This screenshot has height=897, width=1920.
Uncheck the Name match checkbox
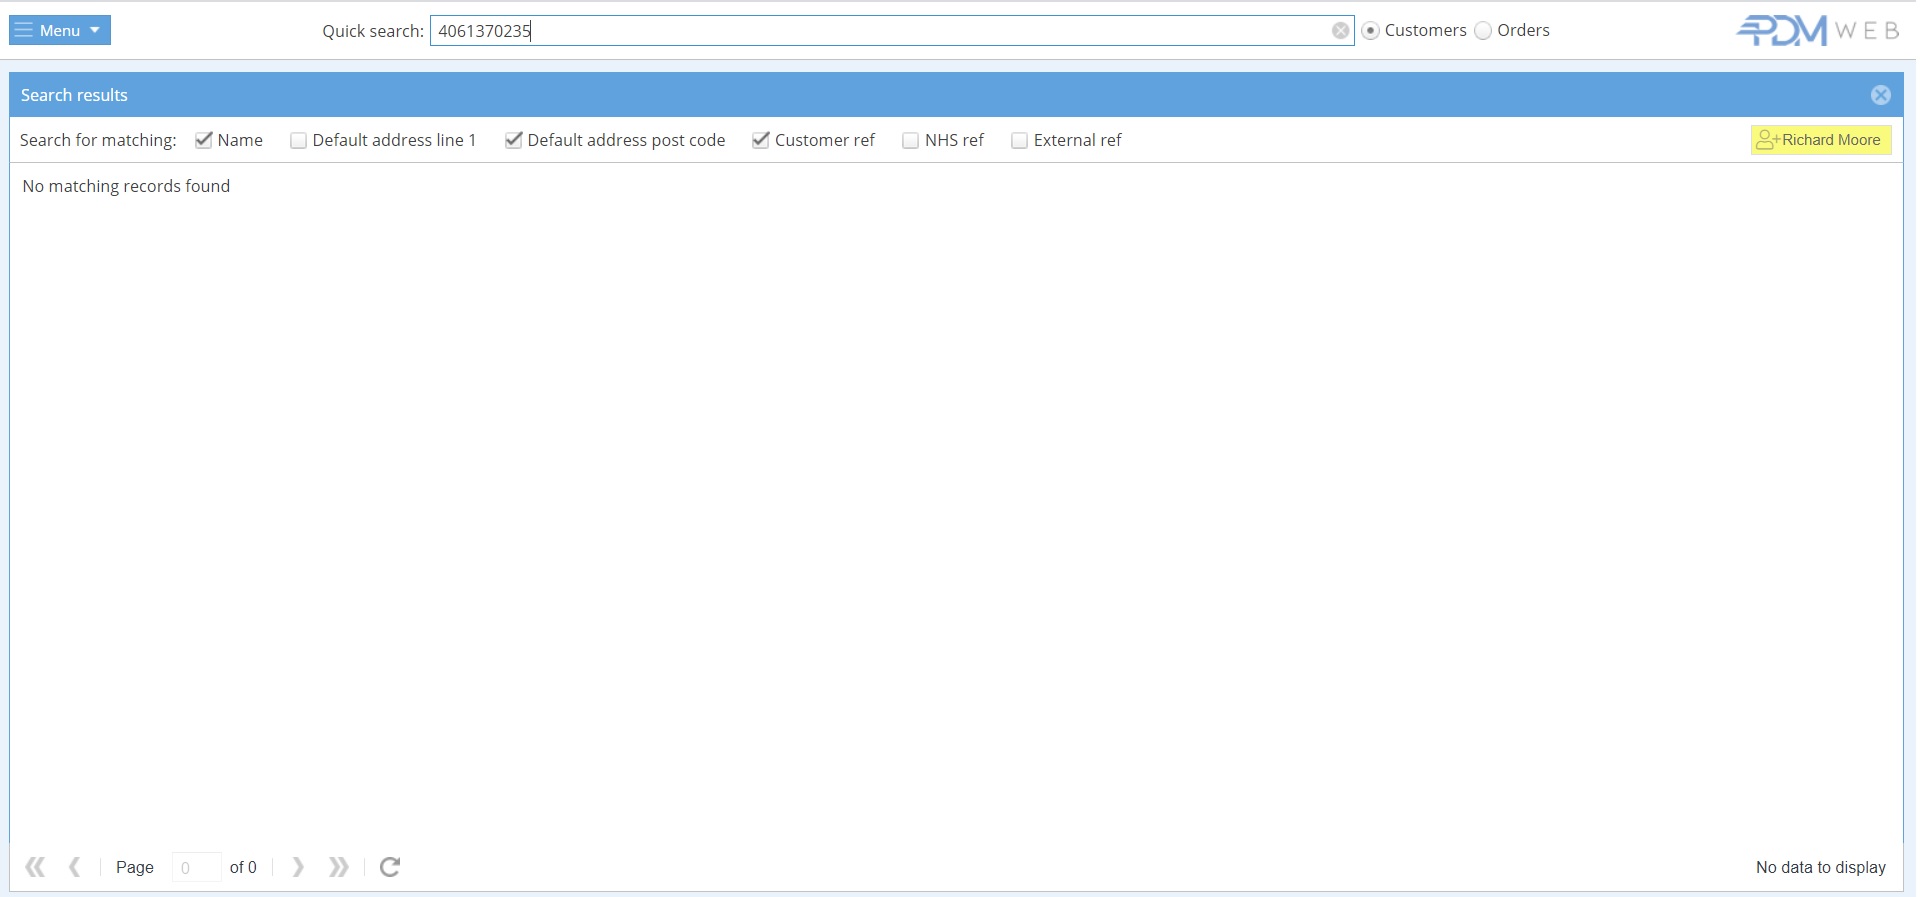point(204,140)
